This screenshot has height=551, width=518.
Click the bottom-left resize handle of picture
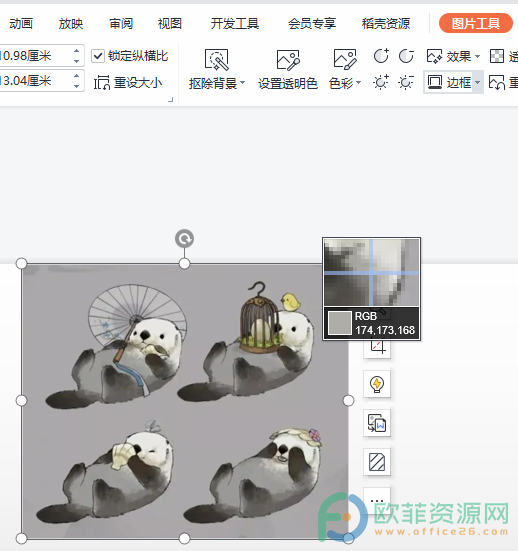(x=21, y=538)
